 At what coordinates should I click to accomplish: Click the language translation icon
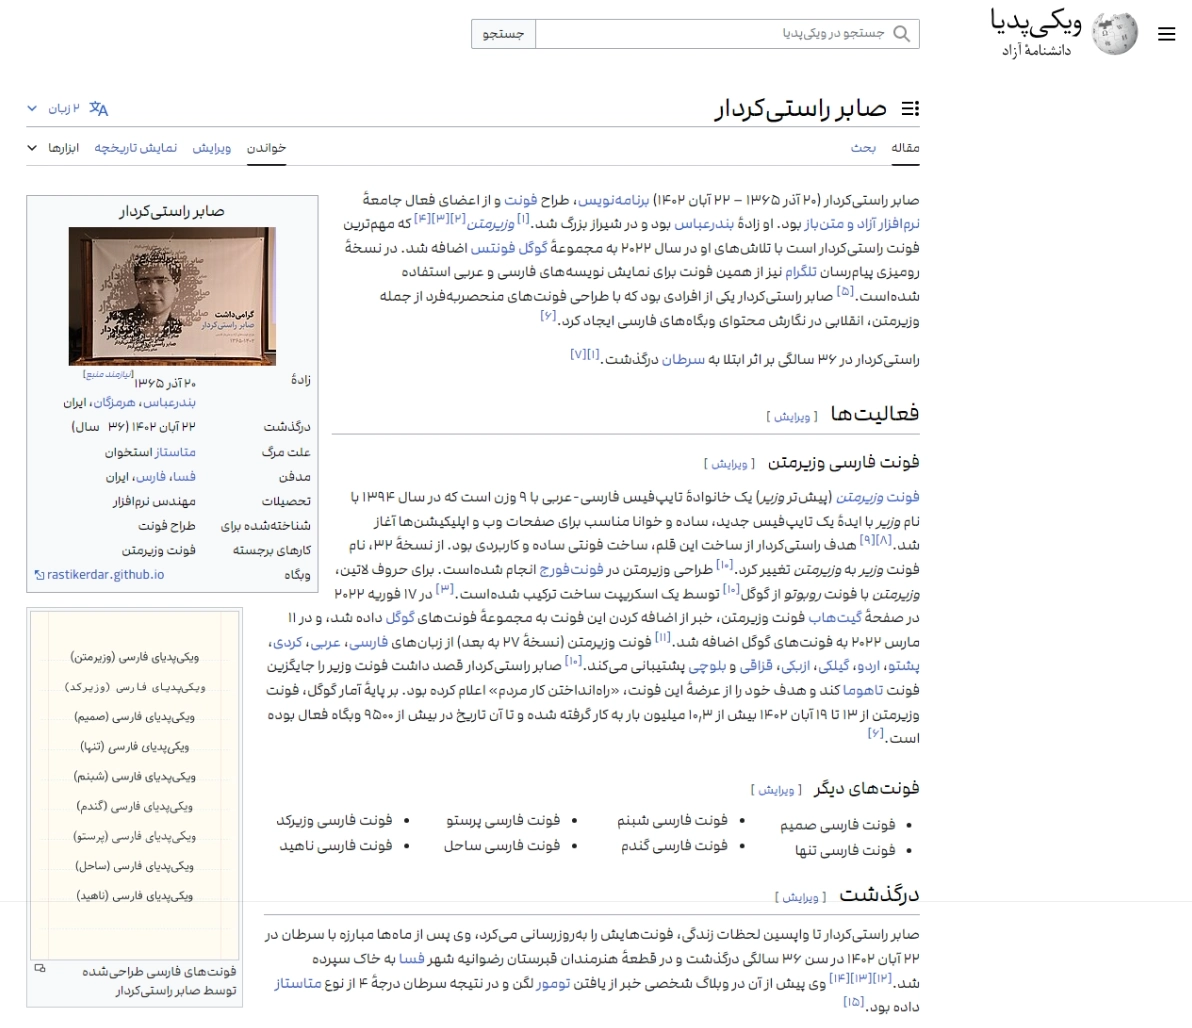click(99, 109)
